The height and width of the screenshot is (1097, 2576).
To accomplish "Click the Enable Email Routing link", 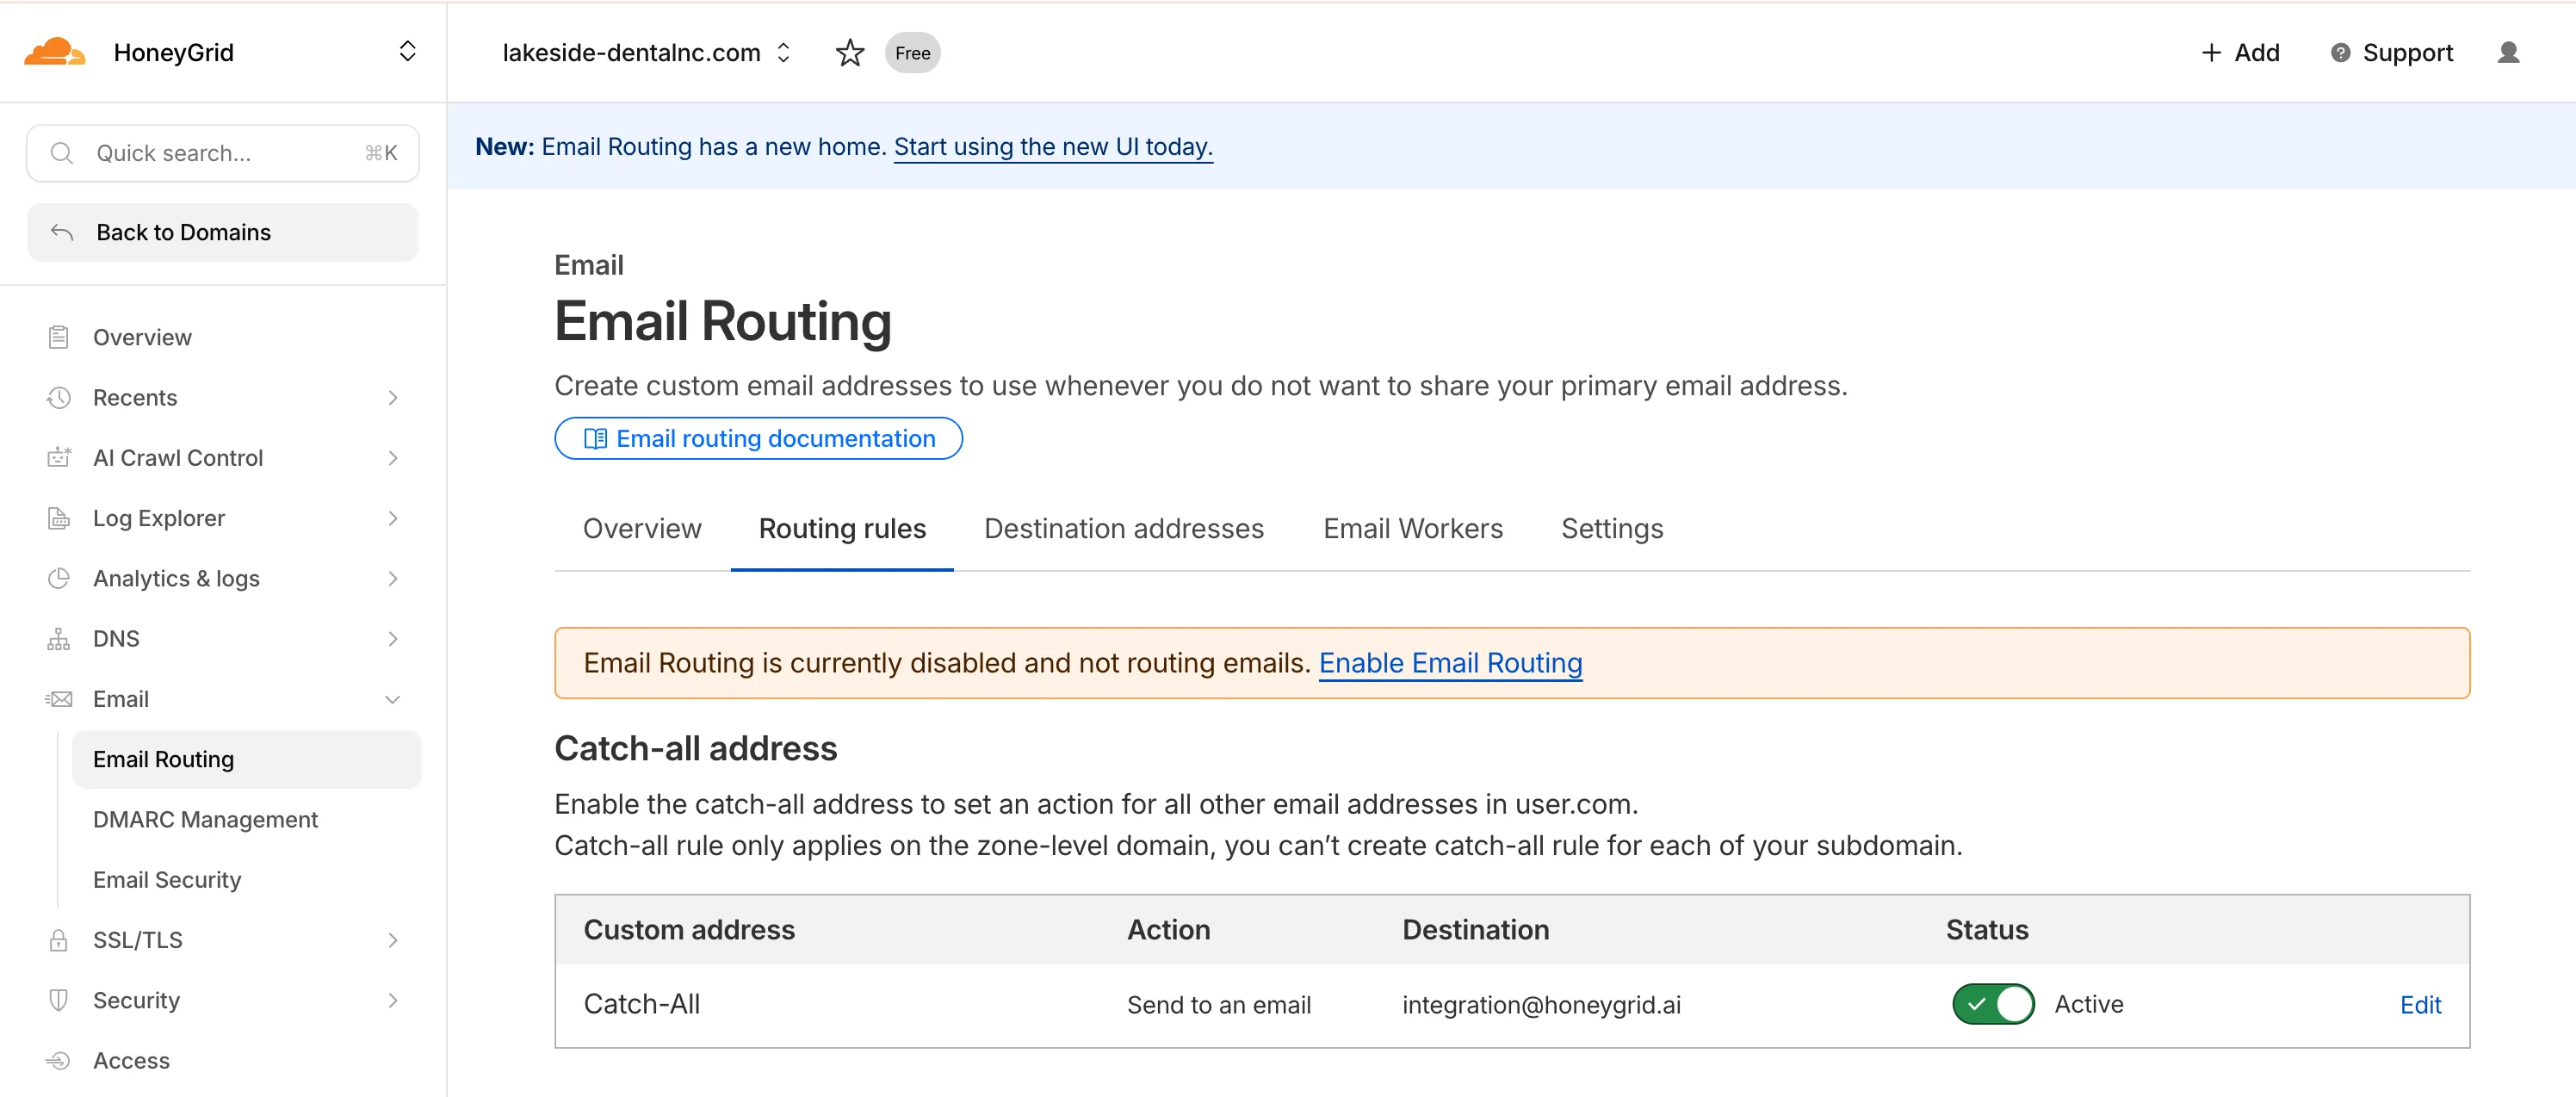I will click(x=1450, y=662).
